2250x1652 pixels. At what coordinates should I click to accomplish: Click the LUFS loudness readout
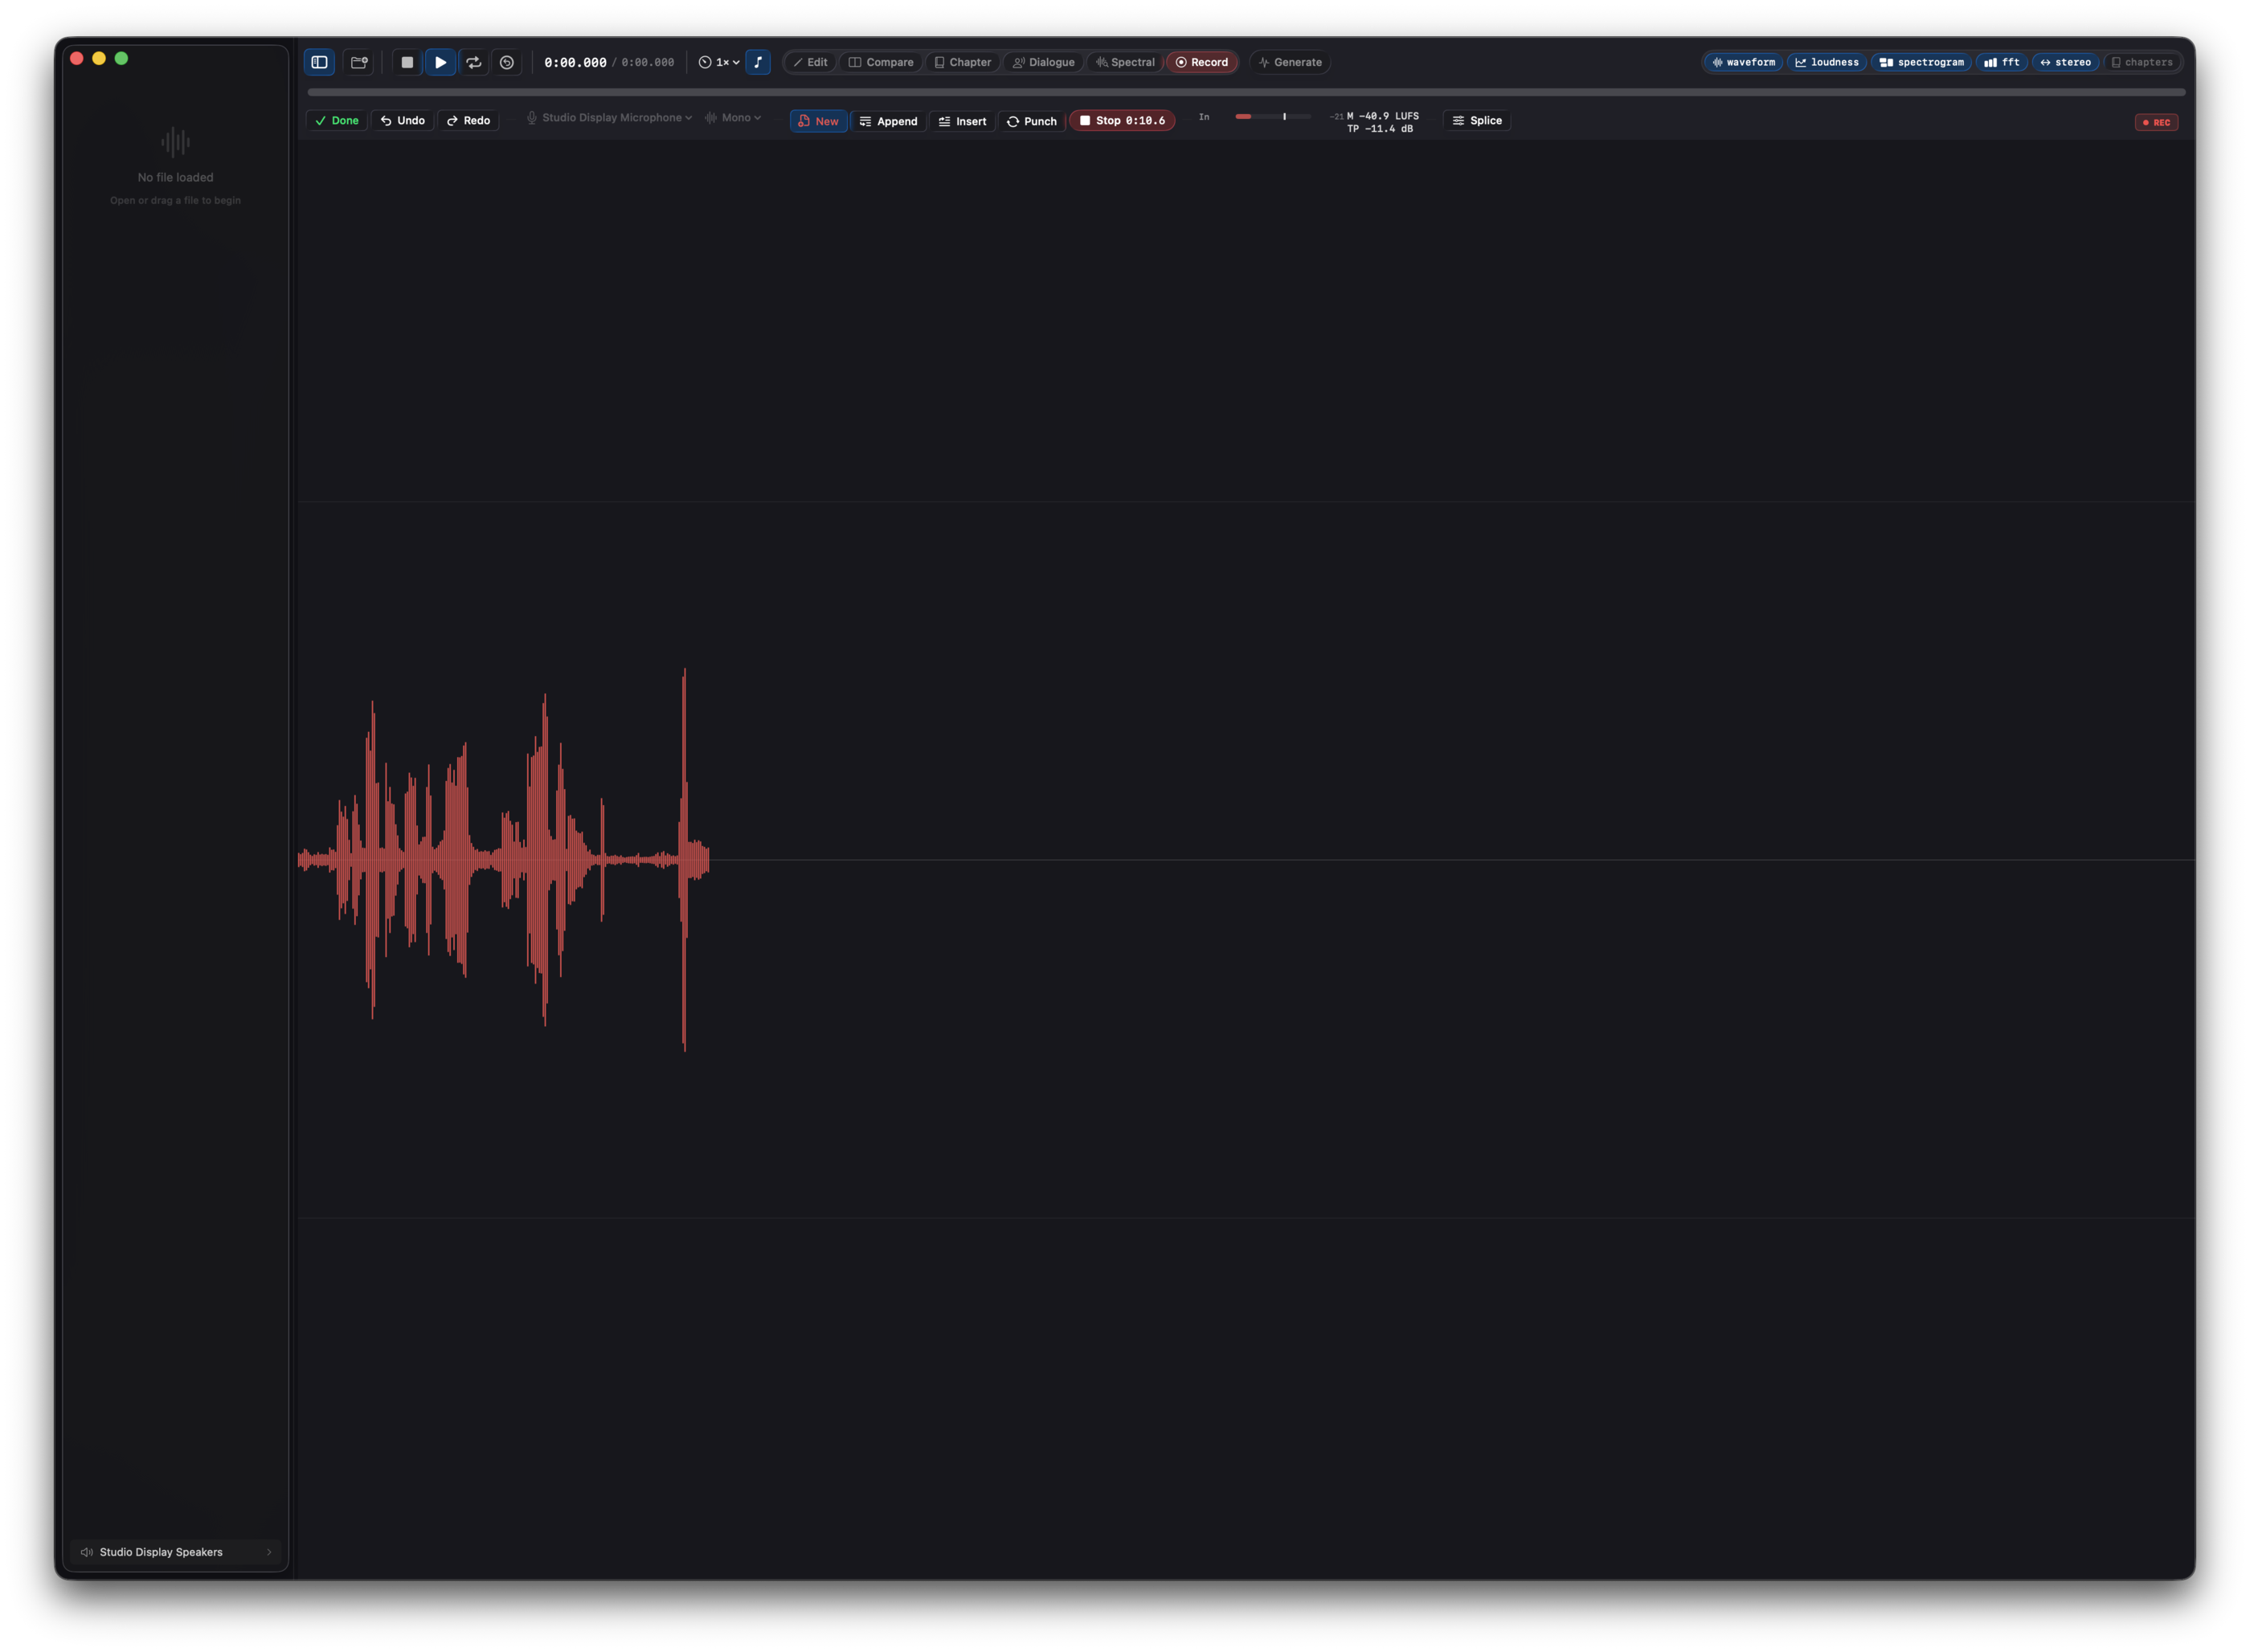[x=1382, y=116]
